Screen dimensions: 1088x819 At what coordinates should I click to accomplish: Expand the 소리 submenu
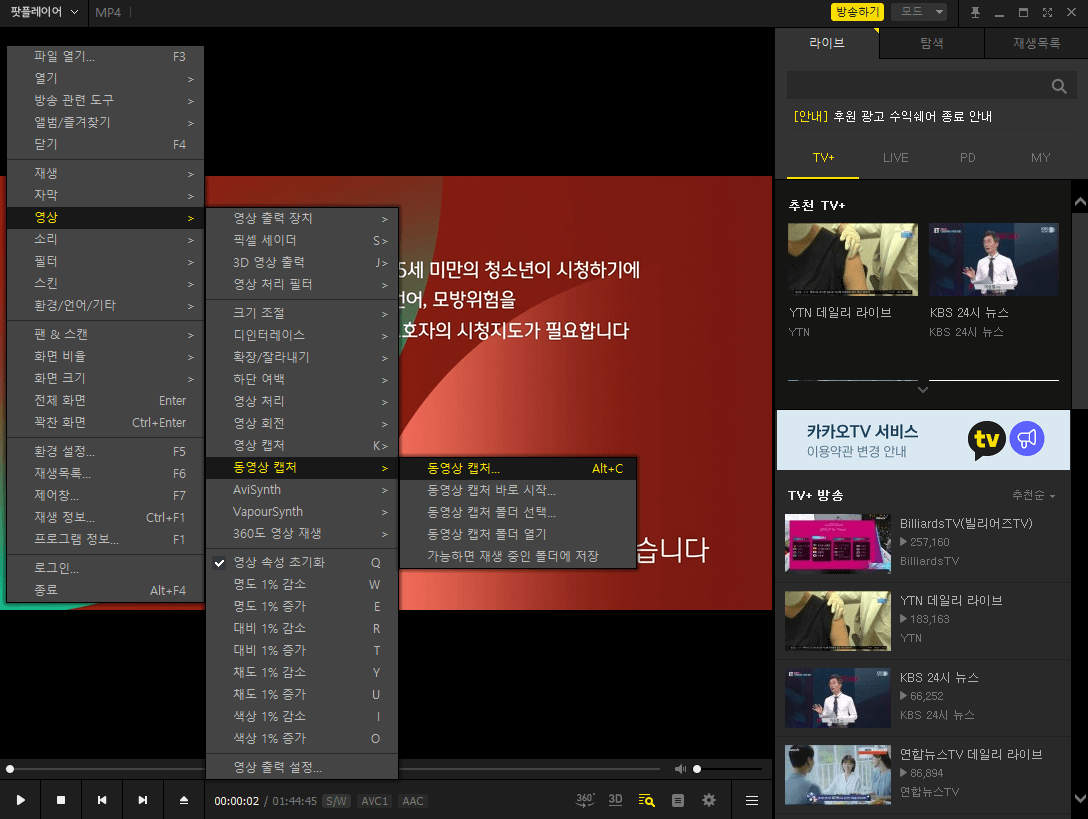pyautogui.click(x=105, y=239)
